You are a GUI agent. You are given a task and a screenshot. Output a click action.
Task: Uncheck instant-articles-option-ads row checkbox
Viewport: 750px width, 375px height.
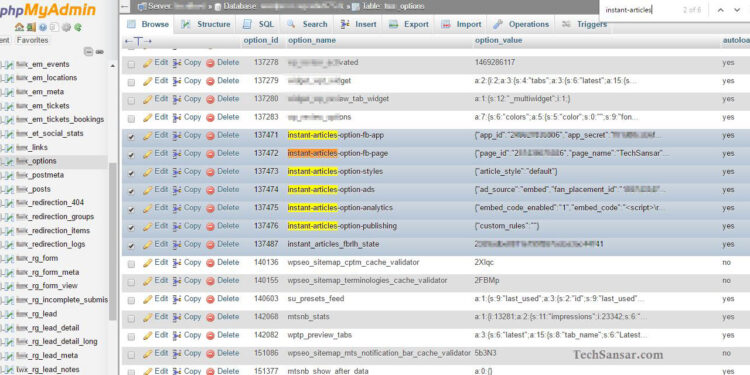[x=131, y=191]
